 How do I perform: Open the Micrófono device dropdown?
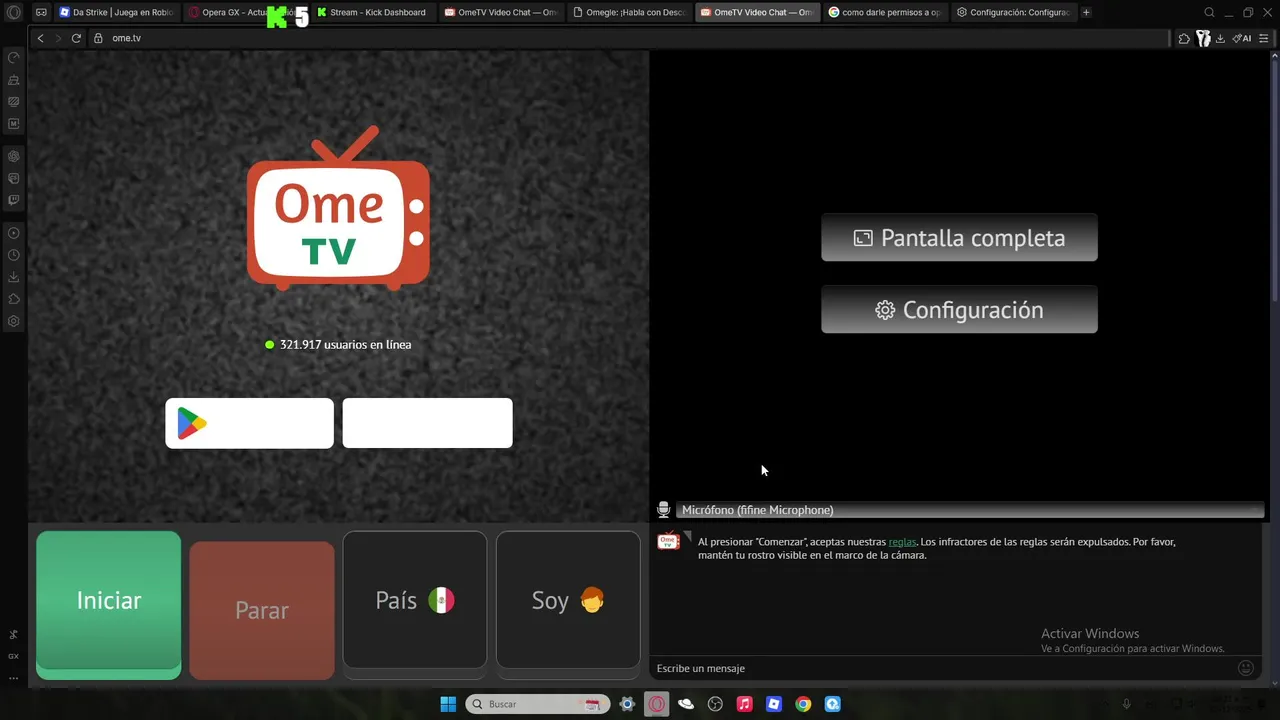pos(970,510)
